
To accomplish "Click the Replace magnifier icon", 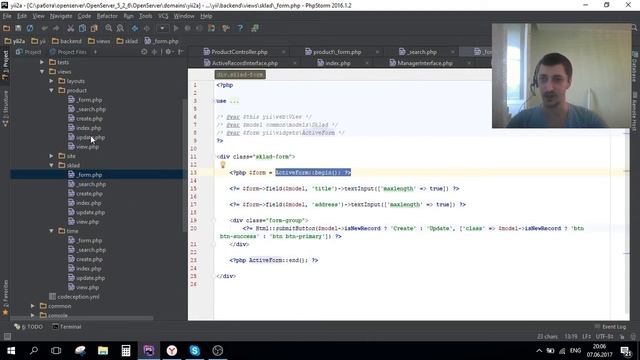I will 120,28.
